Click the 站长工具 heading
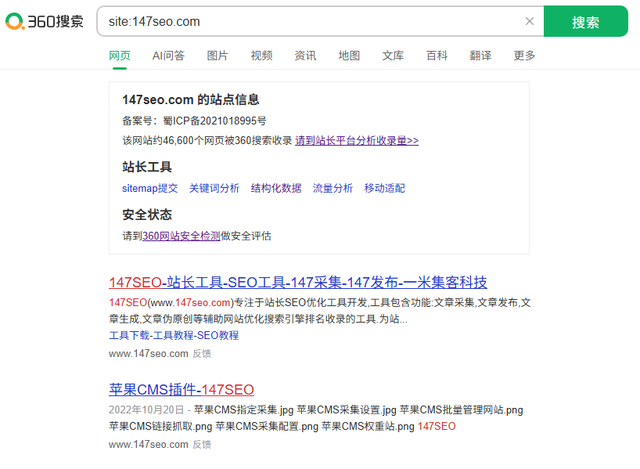 click(147, 167)
